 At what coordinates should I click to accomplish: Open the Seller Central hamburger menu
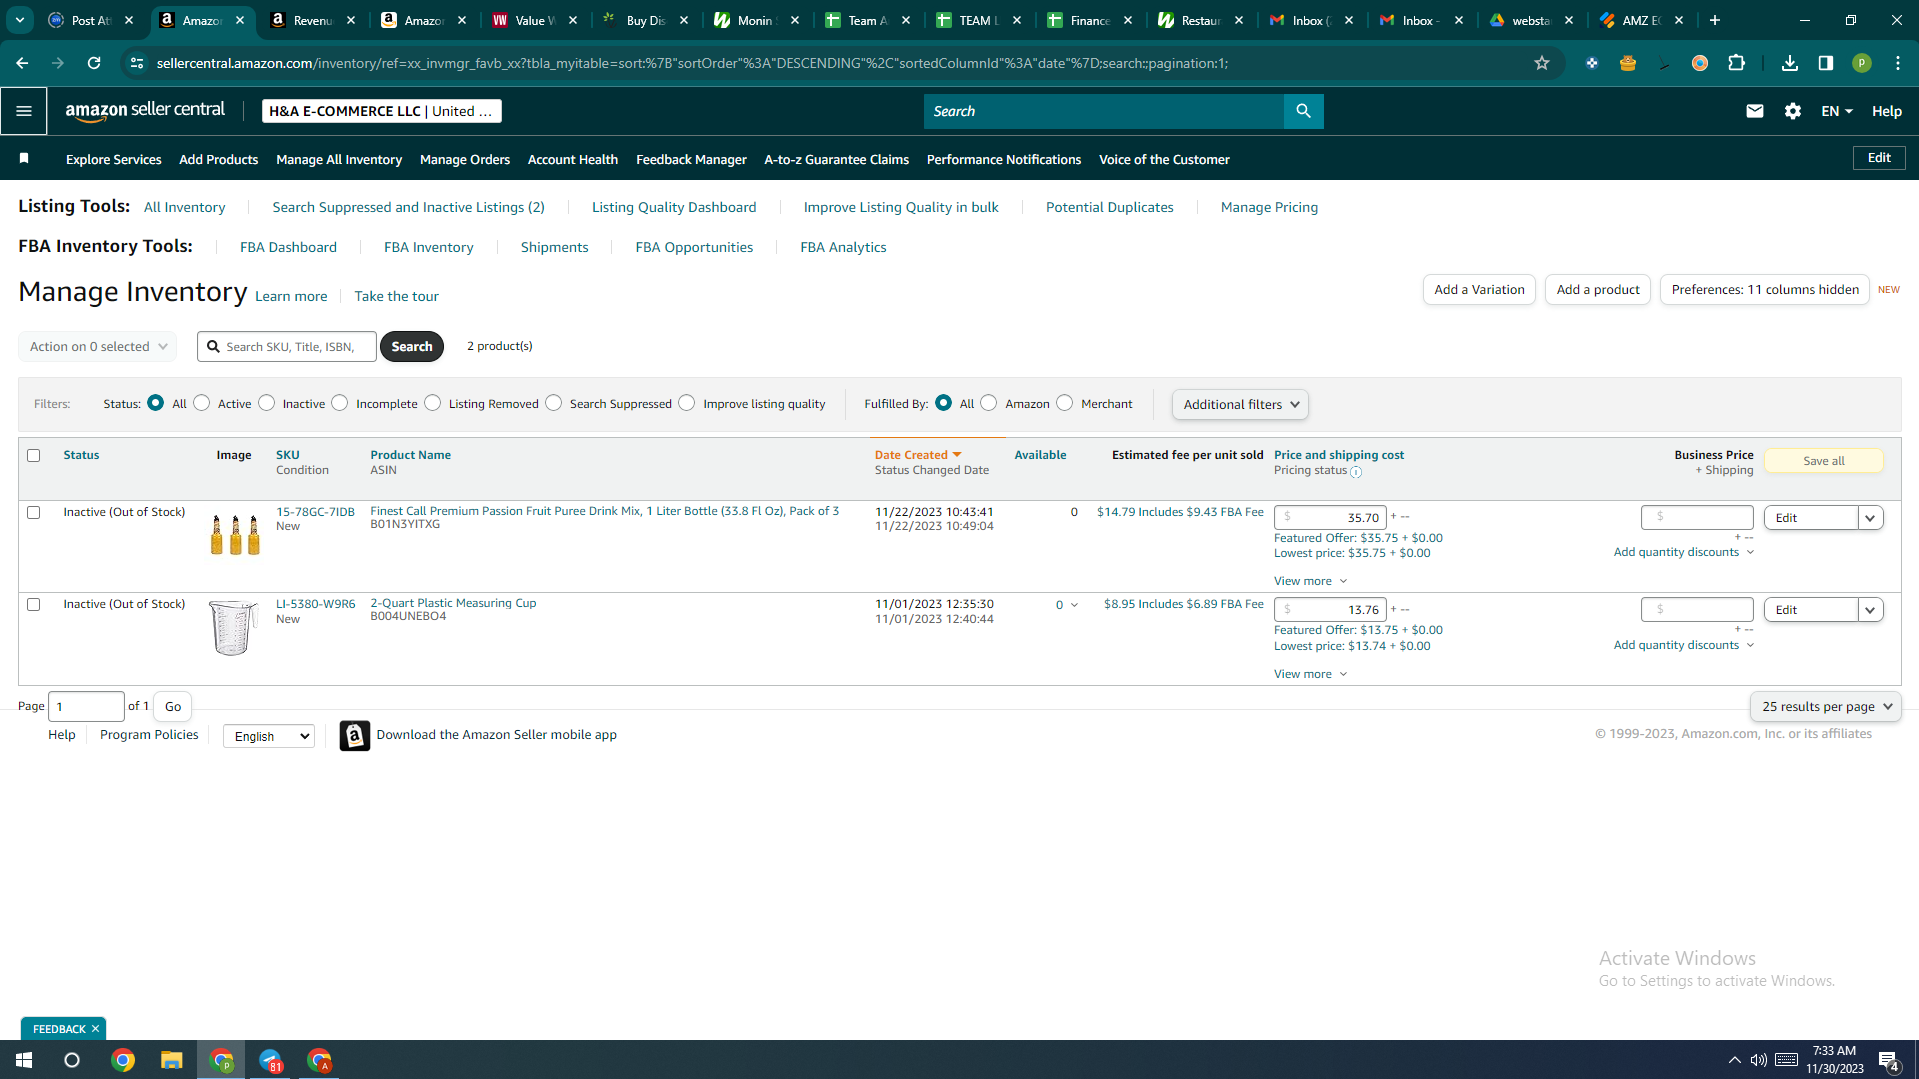point(24,111)
